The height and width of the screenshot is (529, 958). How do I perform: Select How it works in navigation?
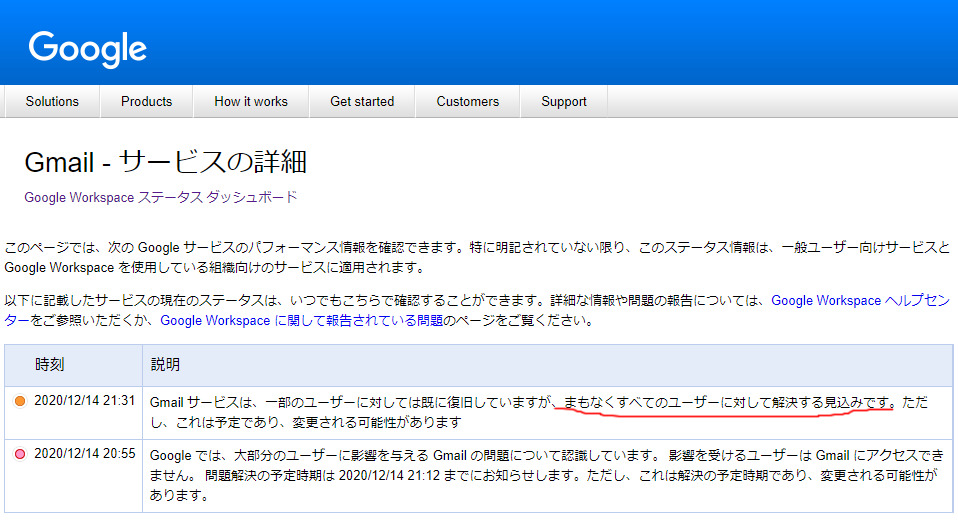251,101
